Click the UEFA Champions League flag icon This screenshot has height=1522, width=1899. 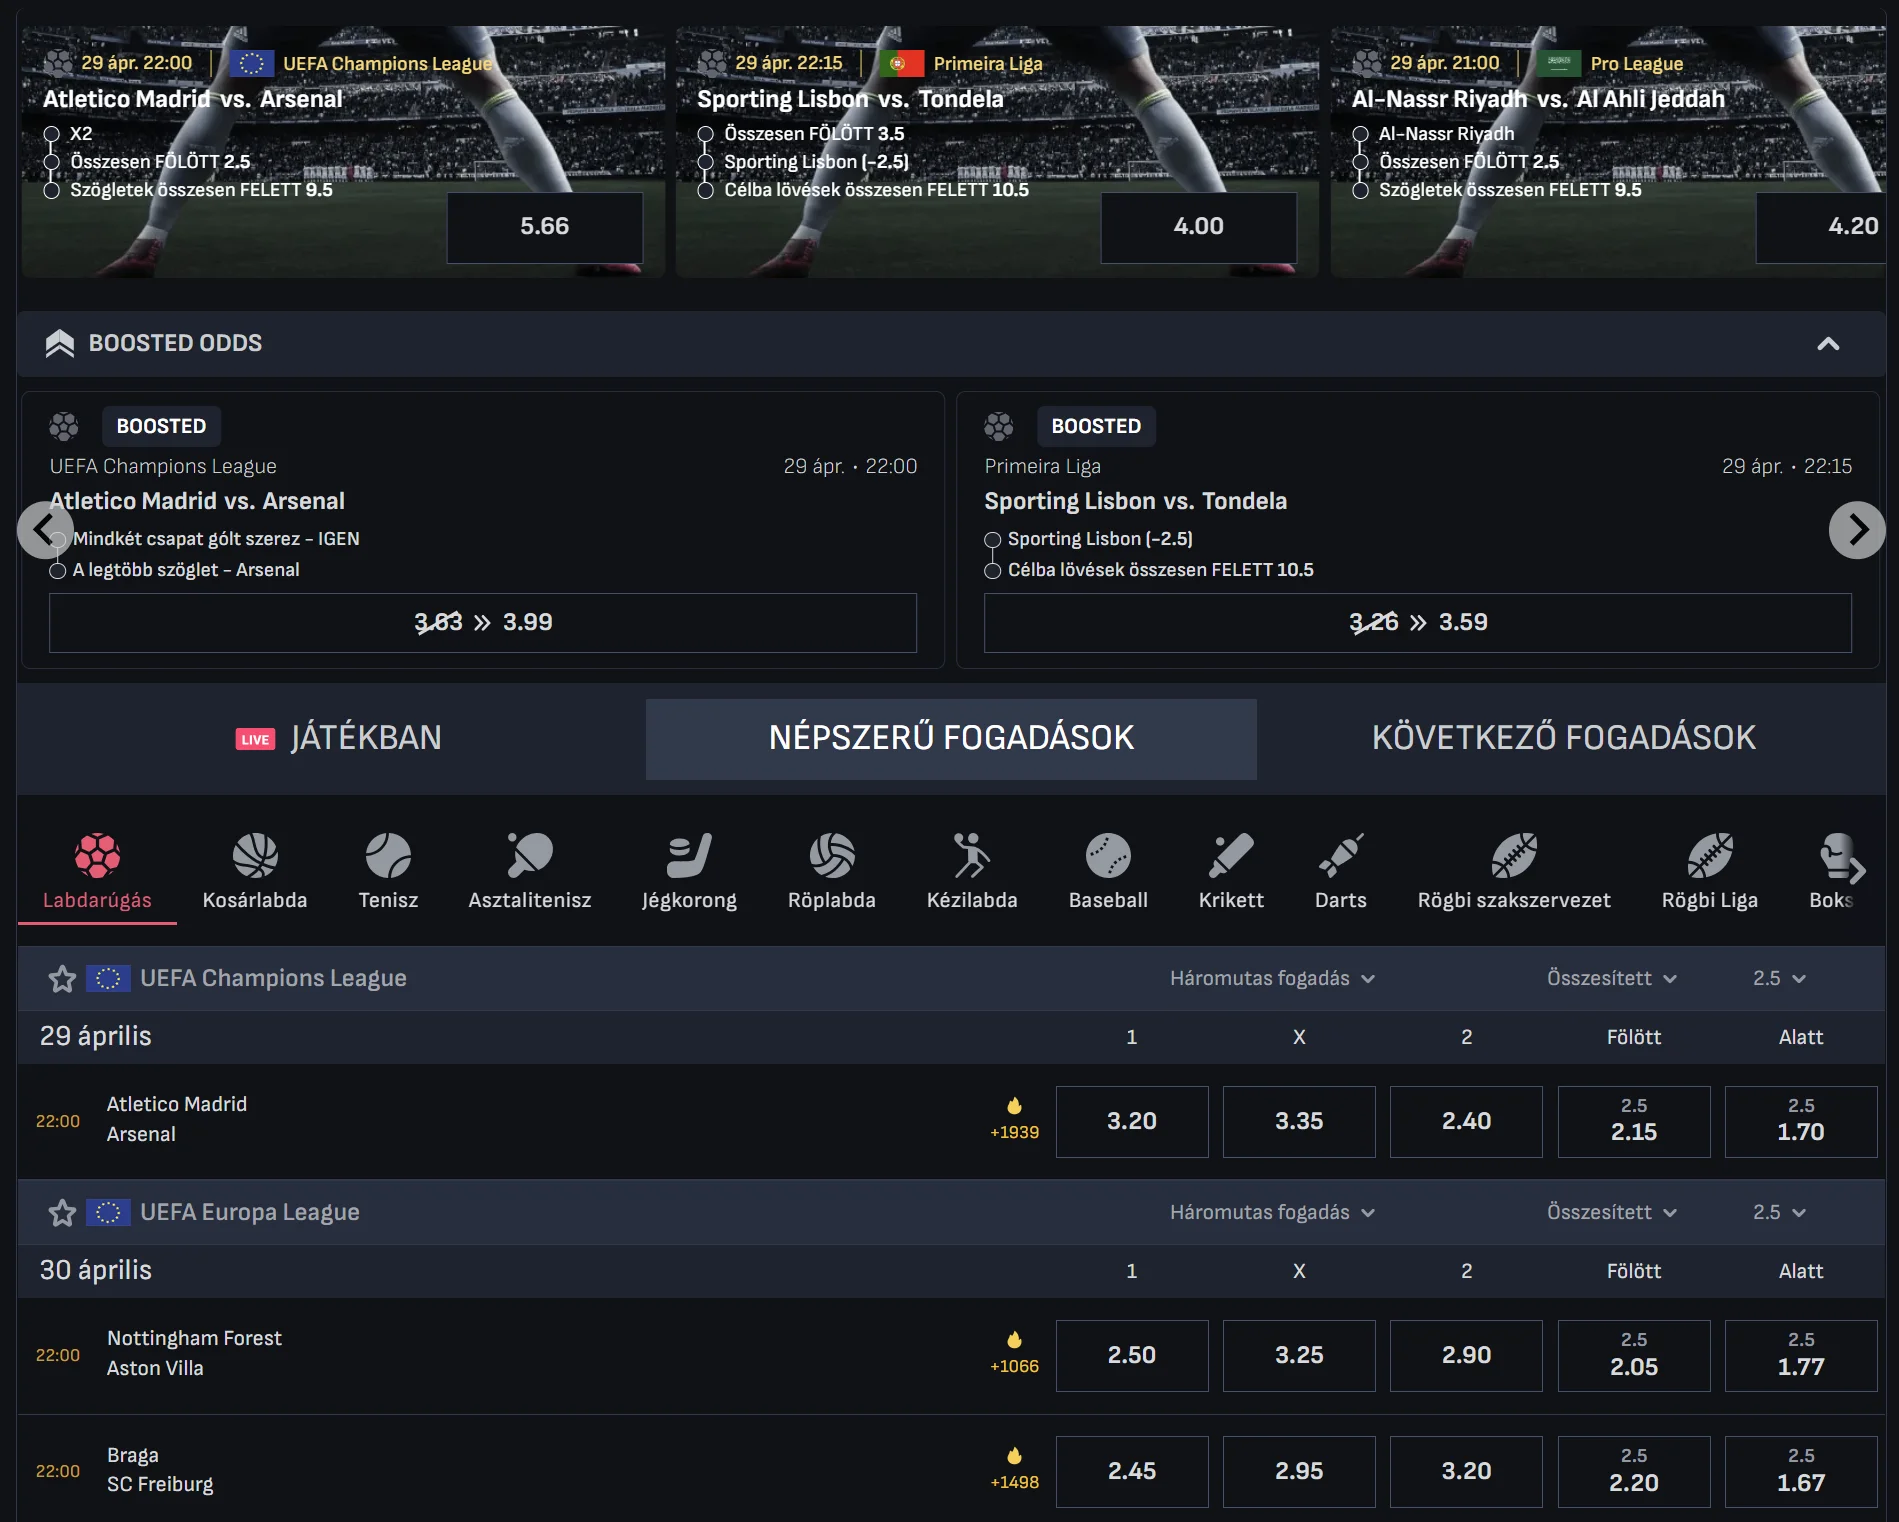(x=108, y=978)
